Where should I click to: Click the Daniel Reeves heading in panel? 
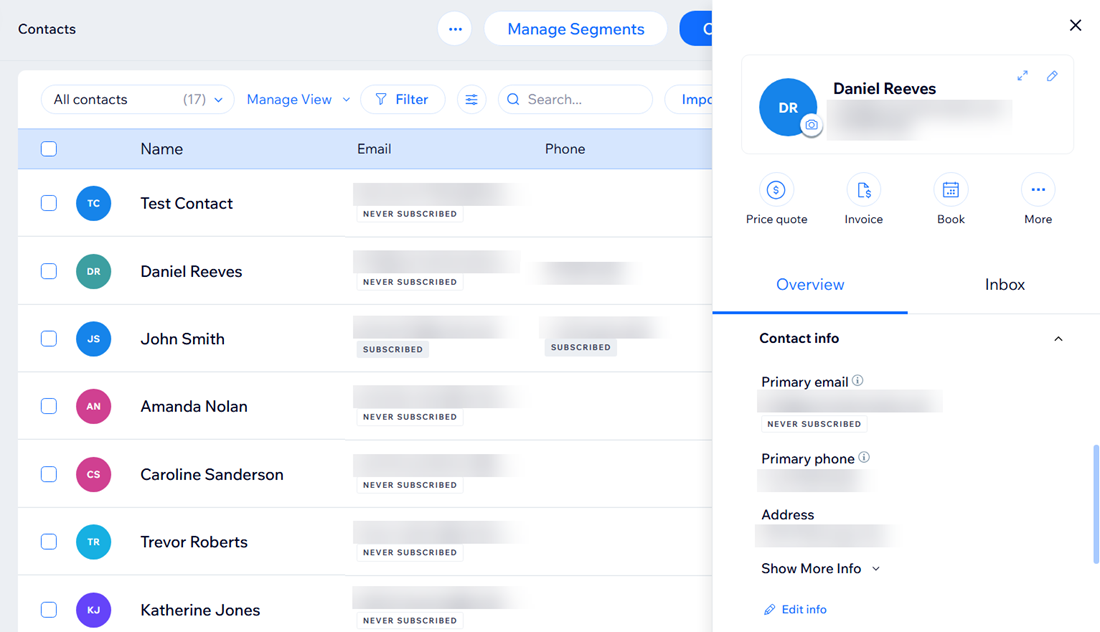click(x=884, y=88)
